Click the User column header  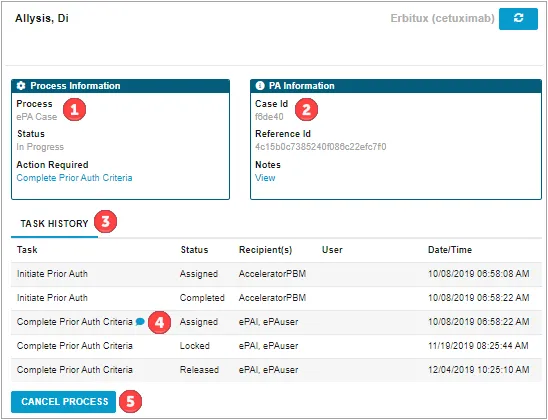[332, 250]
